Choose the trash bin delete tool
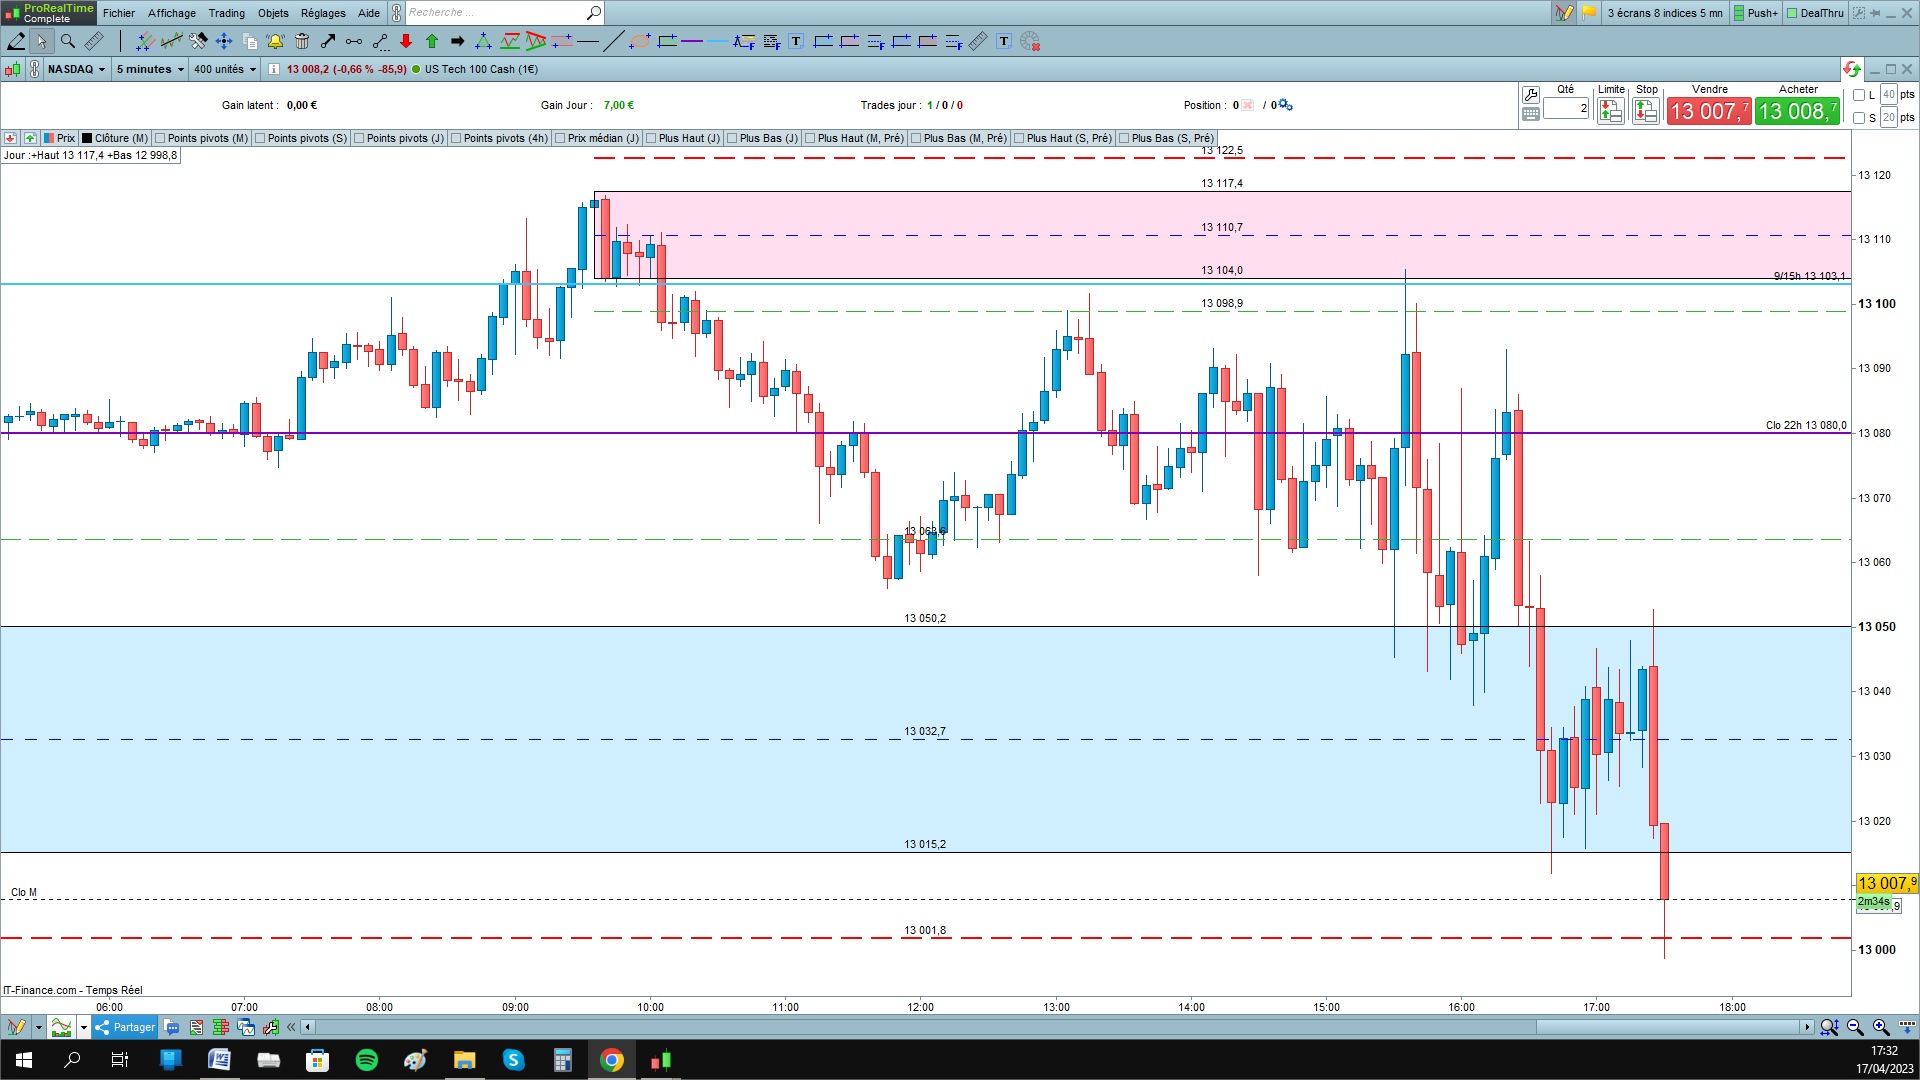Viewport: 1920px width, 1080px height. pos(302,41)
